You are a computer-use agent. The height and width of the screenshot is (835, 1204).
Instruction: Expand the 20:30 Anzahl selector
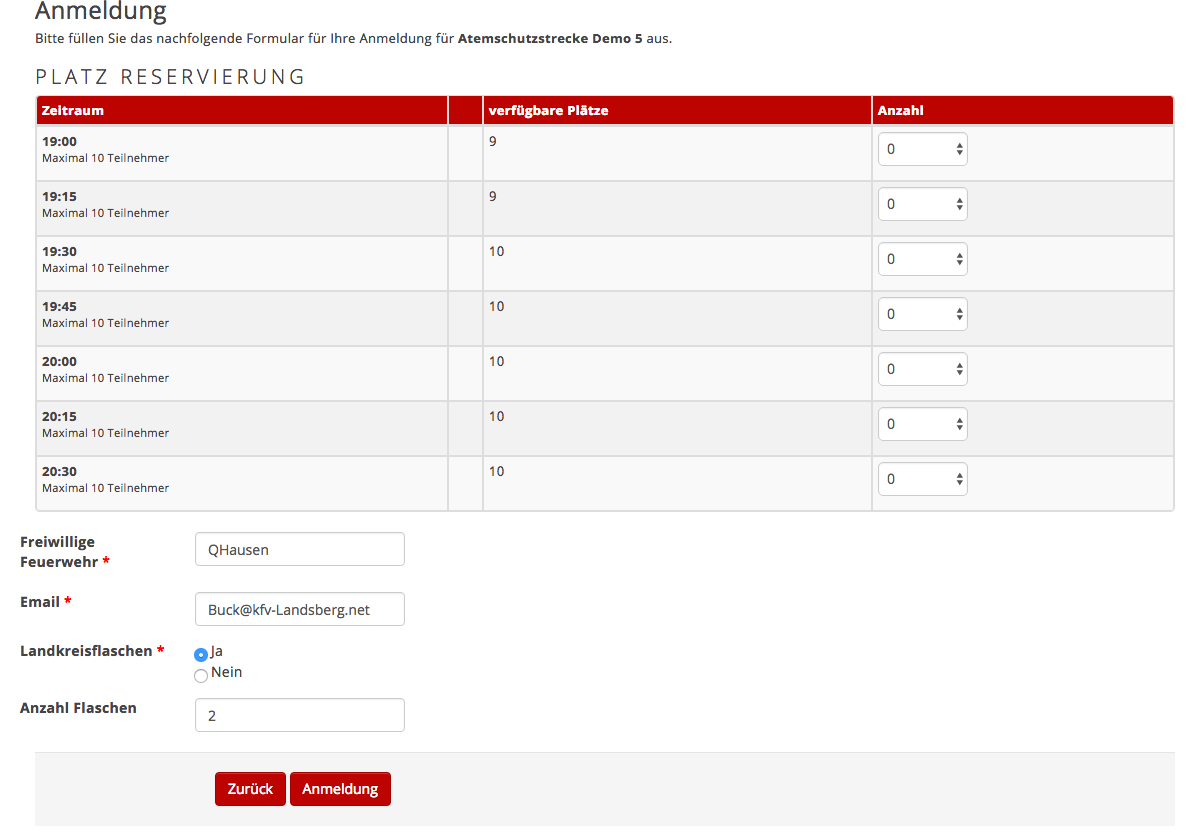(x=922, y=479)
